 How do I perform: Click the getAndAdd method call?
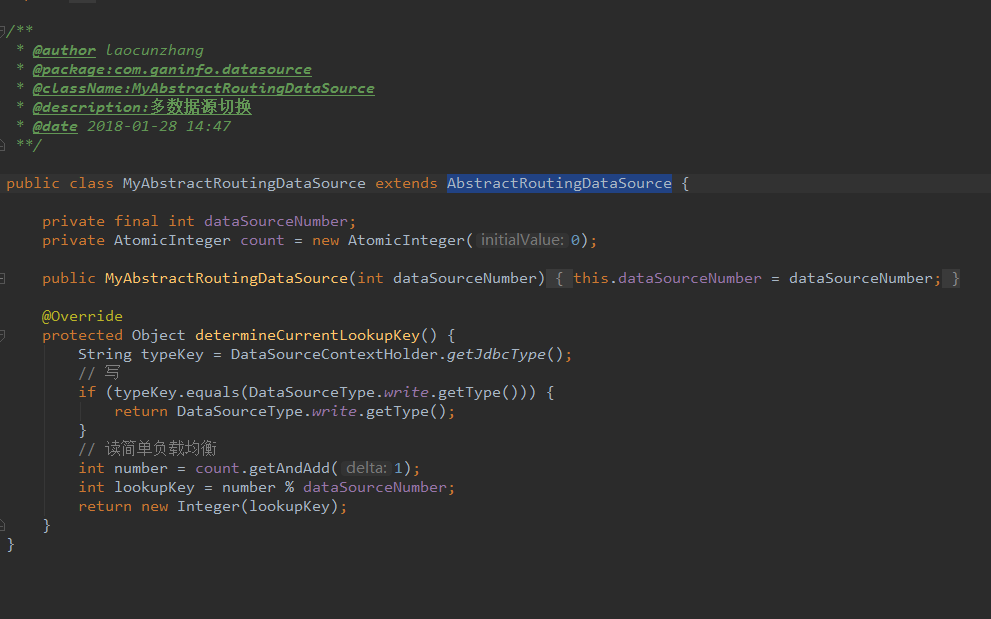289,468
